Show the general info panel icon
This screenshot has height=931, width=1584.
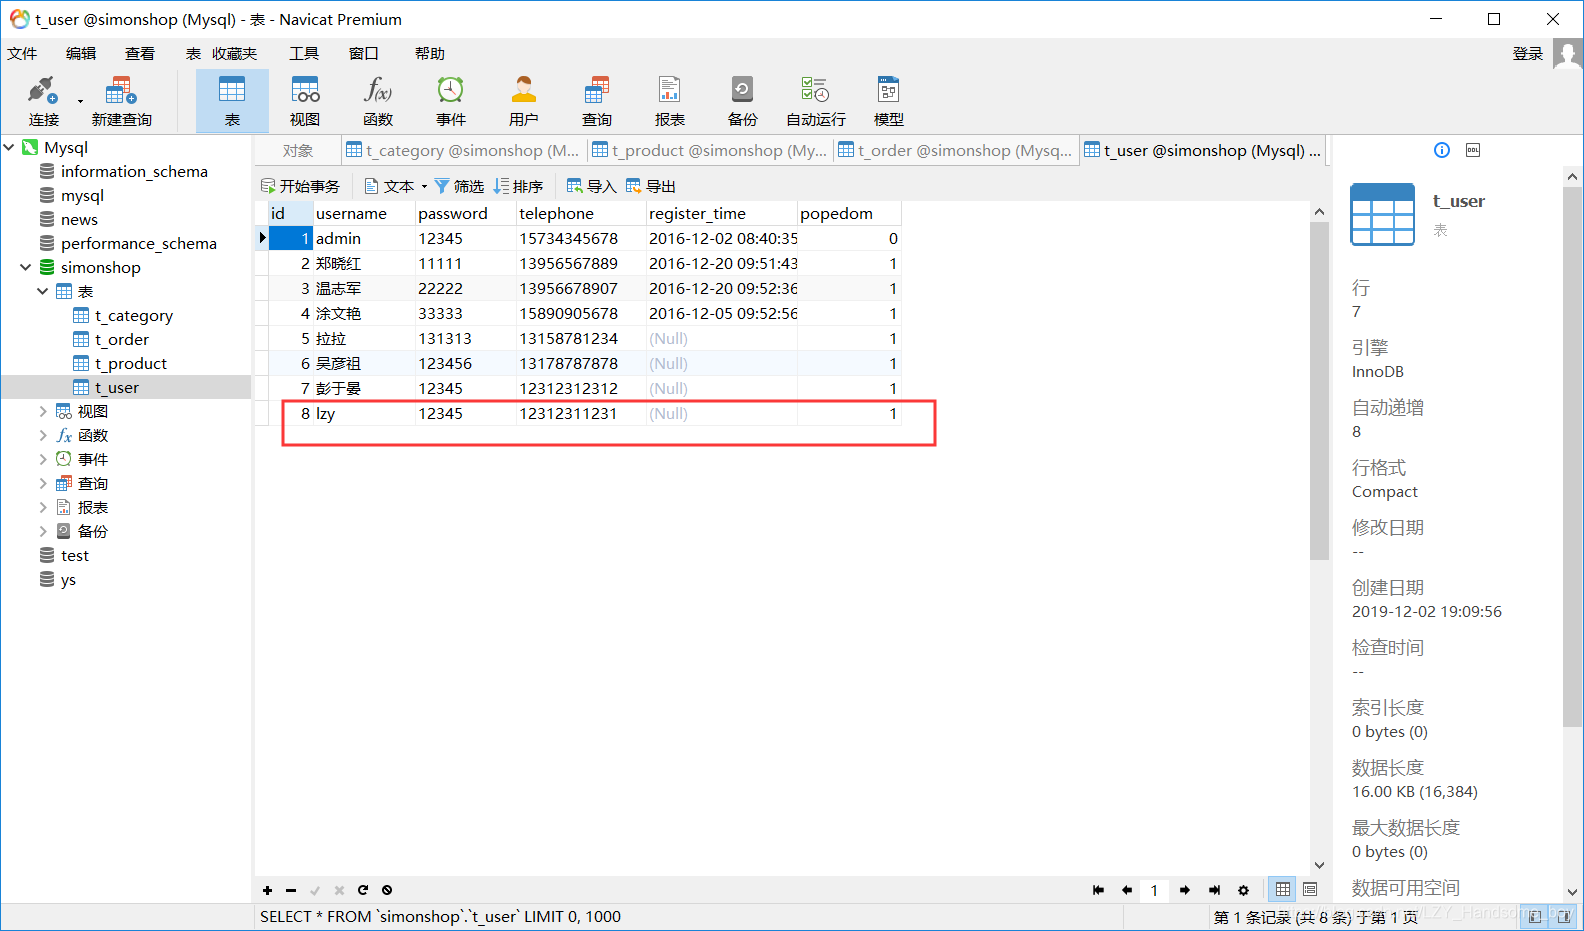(1442, 150)
